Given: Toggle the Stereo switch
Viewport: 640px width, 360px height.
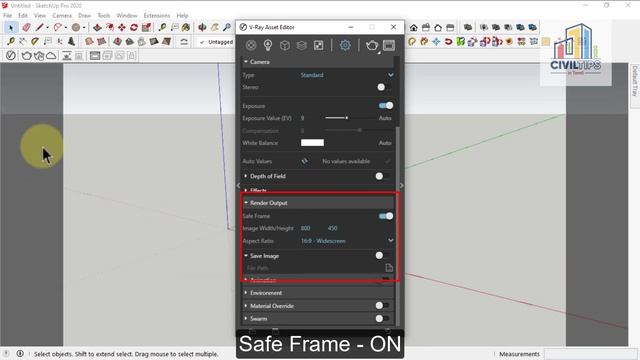Looking at the screenshot, I should click(x=383, y=87).
